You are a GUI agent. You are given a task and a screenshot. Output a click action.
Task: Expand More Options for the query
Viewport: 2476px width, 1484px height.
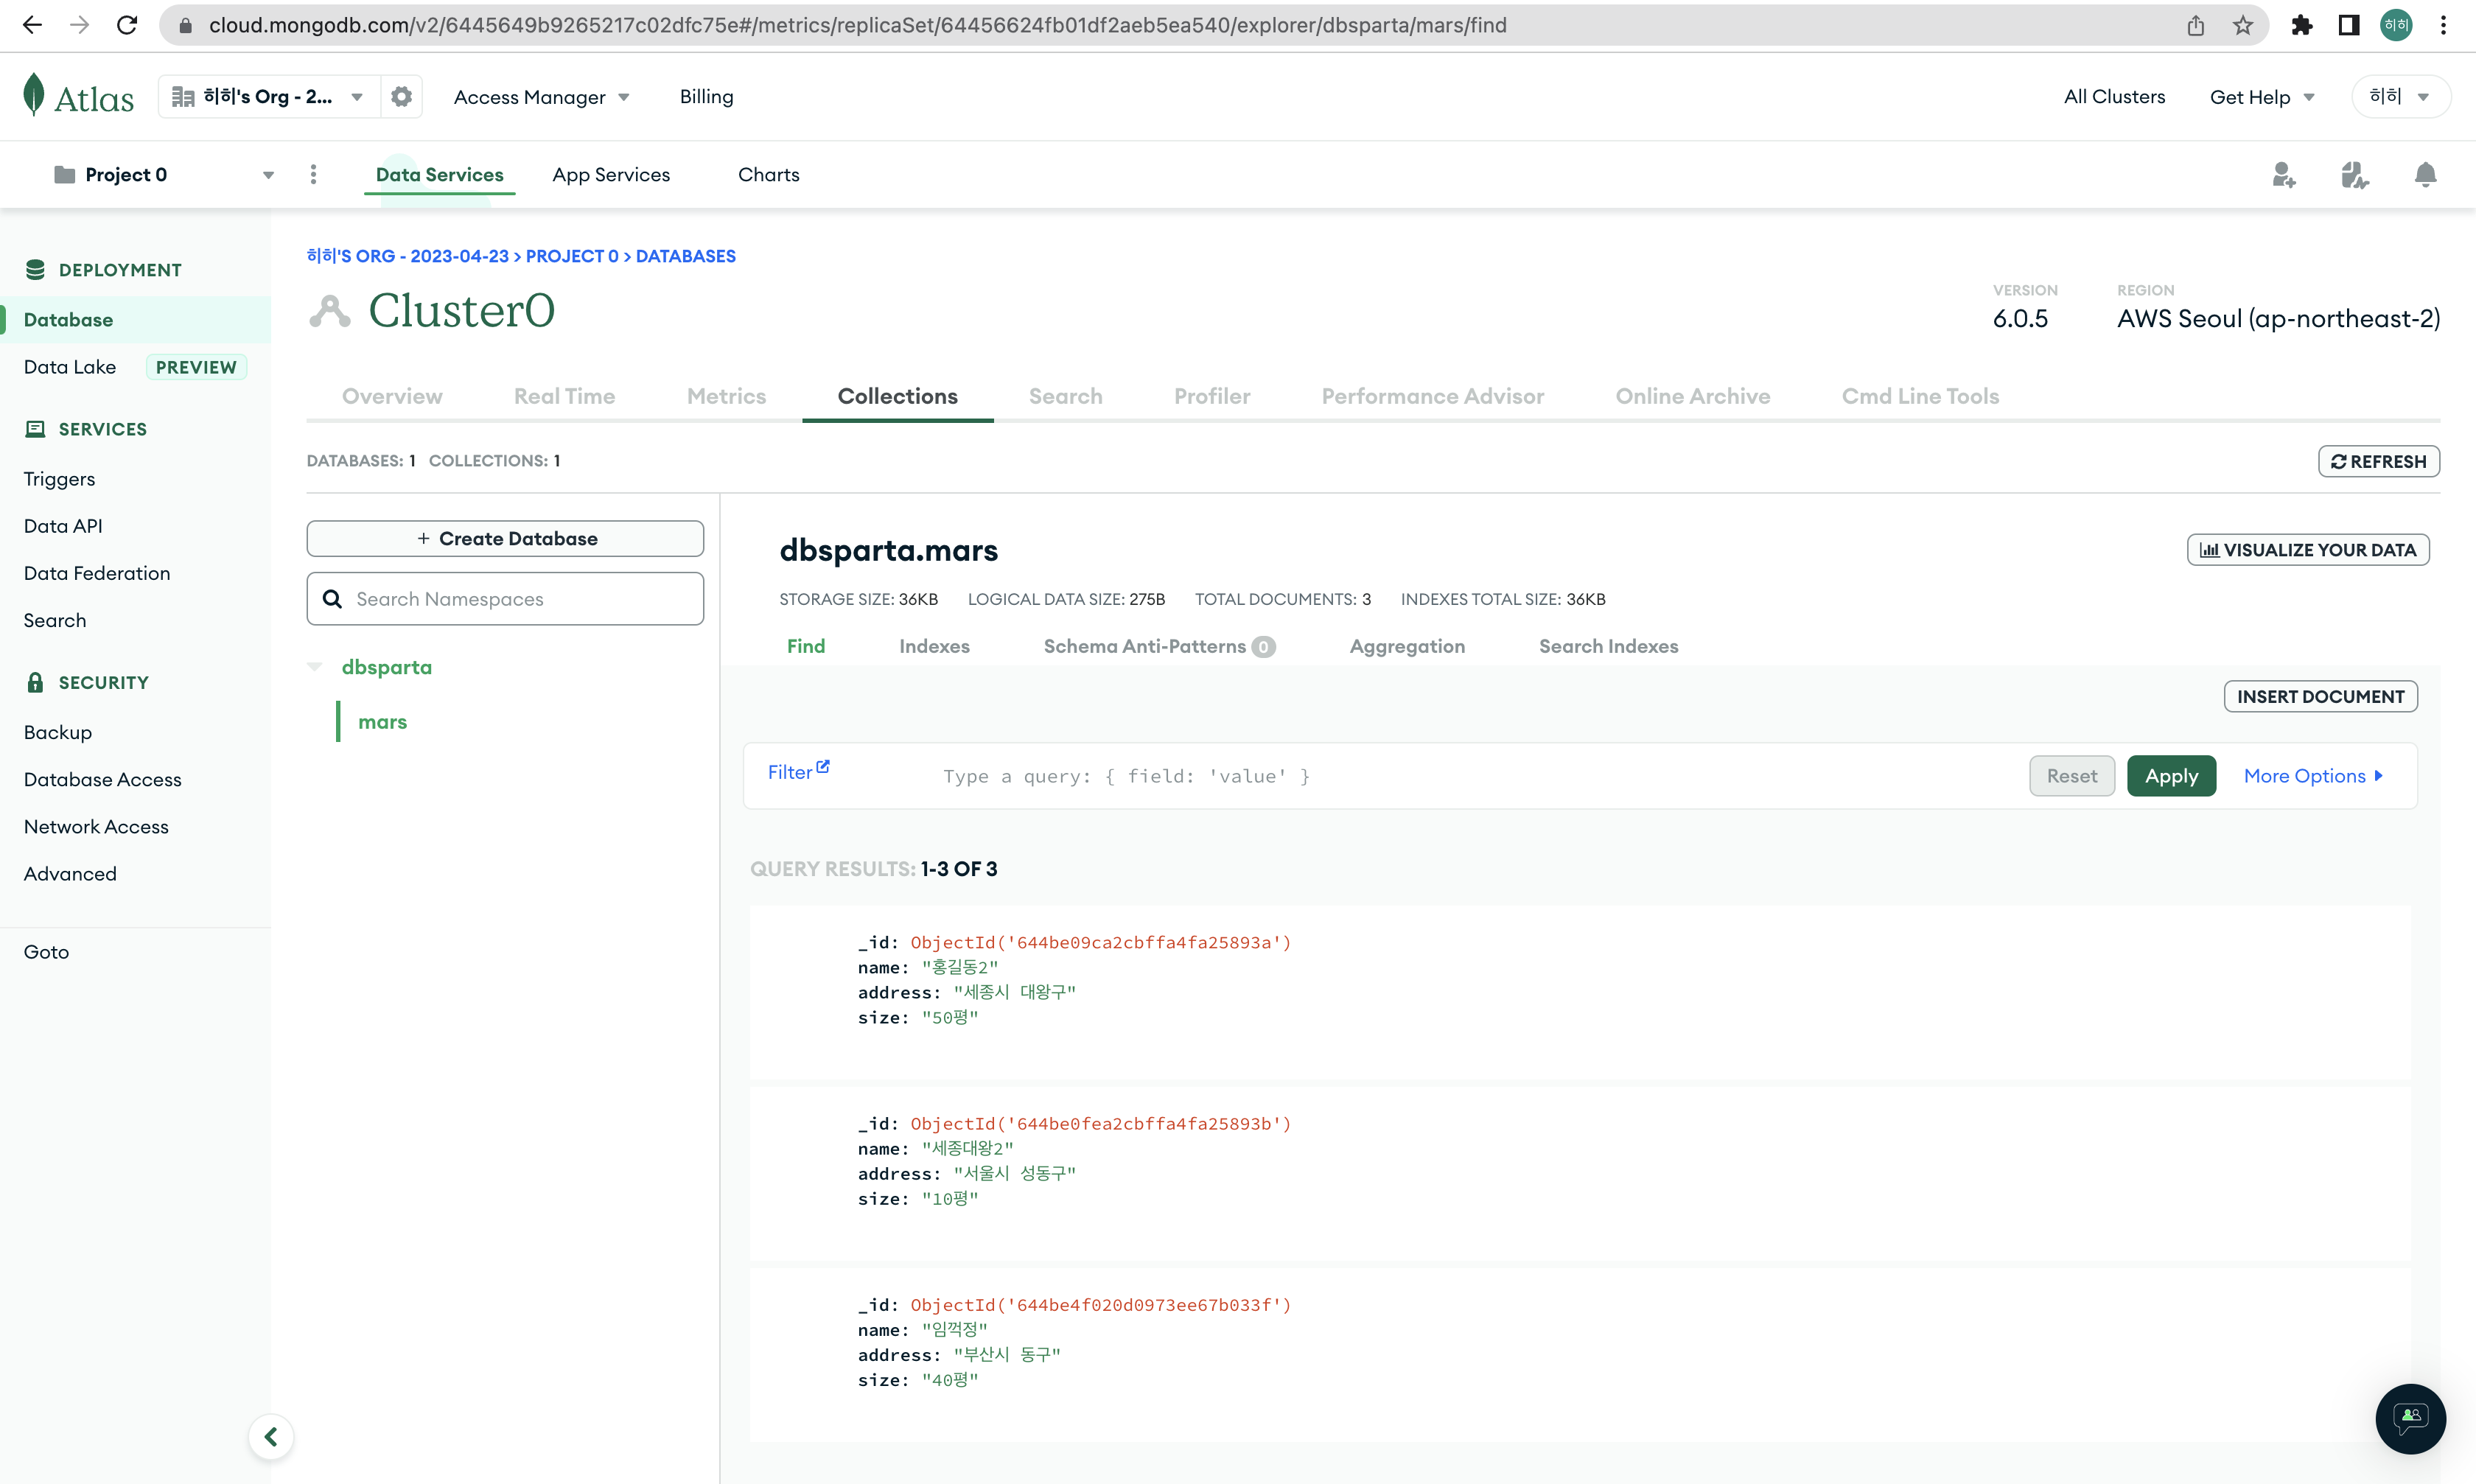(2313, 775)
